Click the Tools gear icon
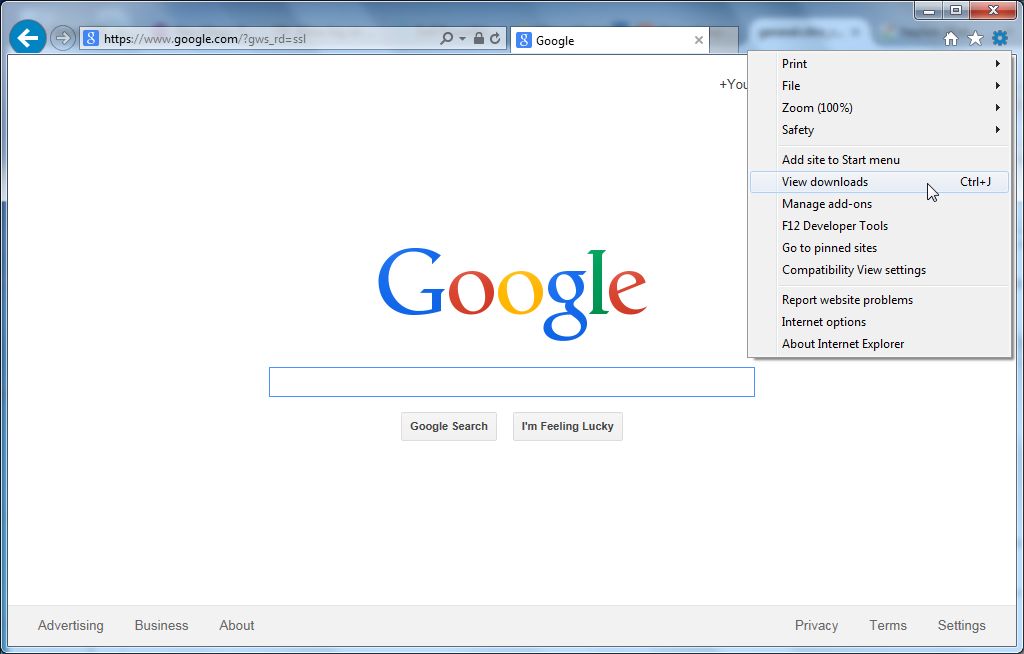The image size is (1024, 654). click(x=999, y=39)
